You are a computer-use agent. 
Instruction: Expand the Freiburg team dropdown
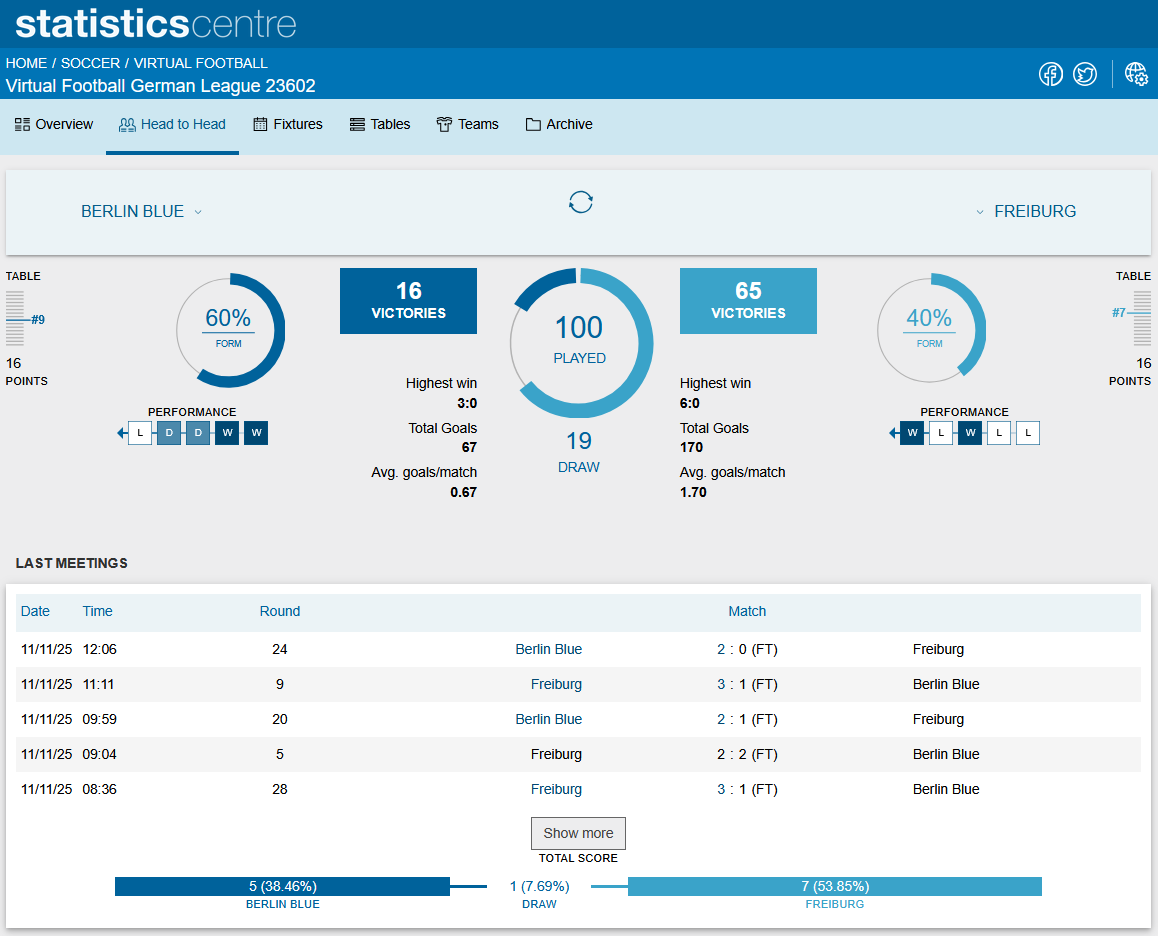click(1026, 211)
